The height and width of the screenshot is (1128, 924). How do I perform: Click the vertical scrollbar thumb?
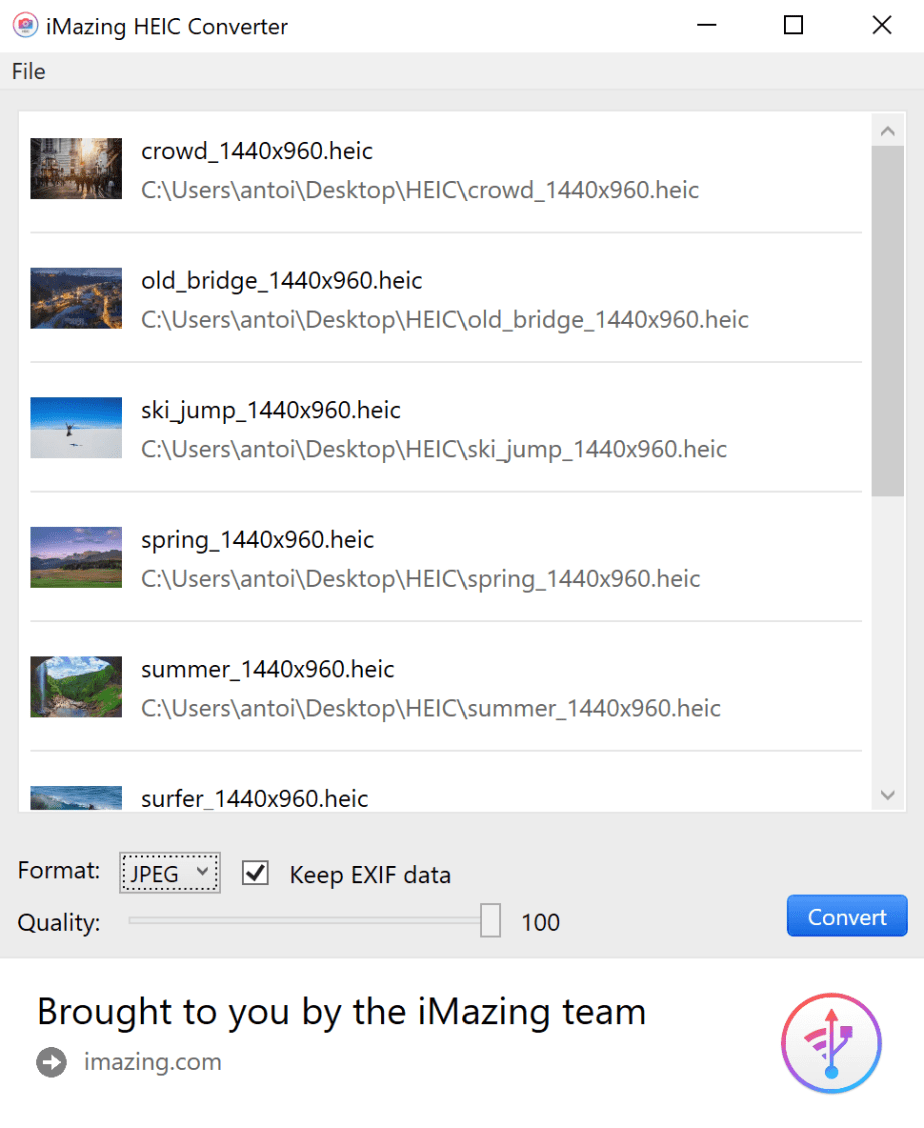(888, 322)
